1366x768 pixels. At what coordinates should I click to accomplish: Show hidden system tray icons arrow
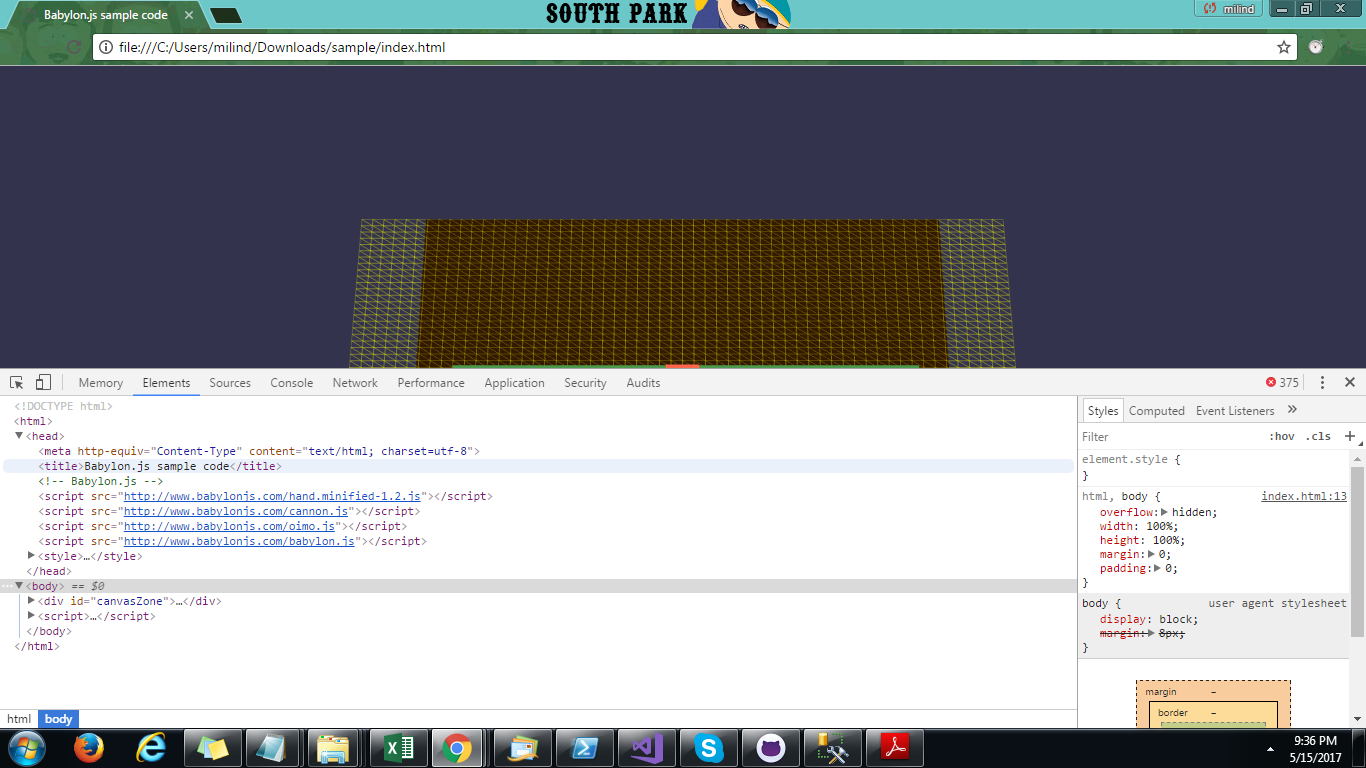click(x=1270, y=749)
